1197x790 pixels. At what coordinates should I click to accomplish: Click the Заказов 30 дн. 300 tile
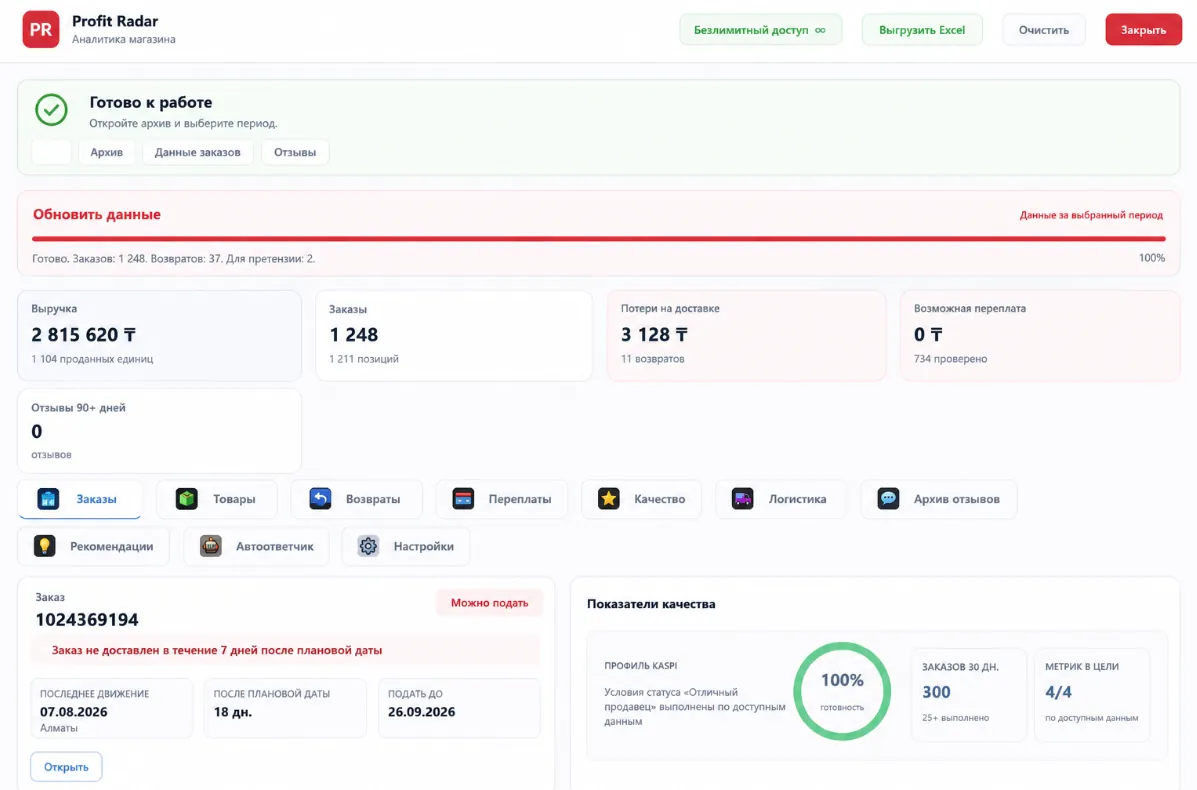point(968,694)
